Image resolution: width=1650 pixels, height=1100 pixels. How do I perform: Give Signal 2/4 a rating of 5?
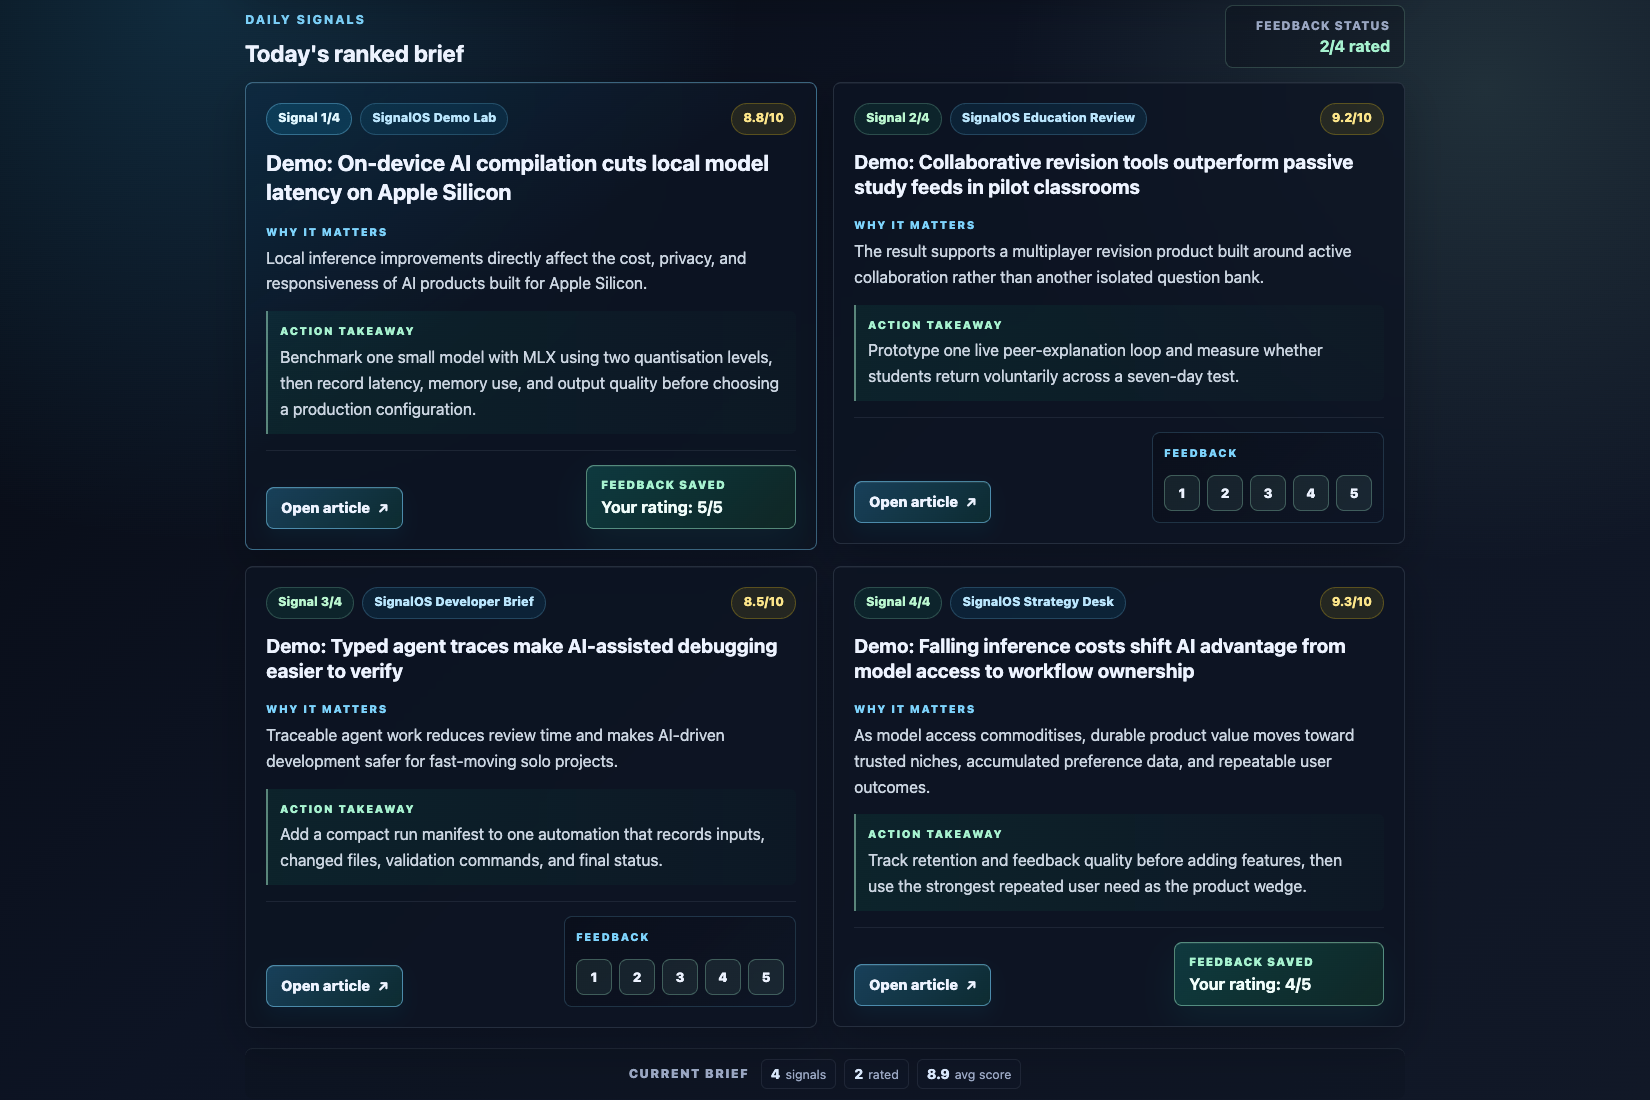click(x=1354, y=493)
